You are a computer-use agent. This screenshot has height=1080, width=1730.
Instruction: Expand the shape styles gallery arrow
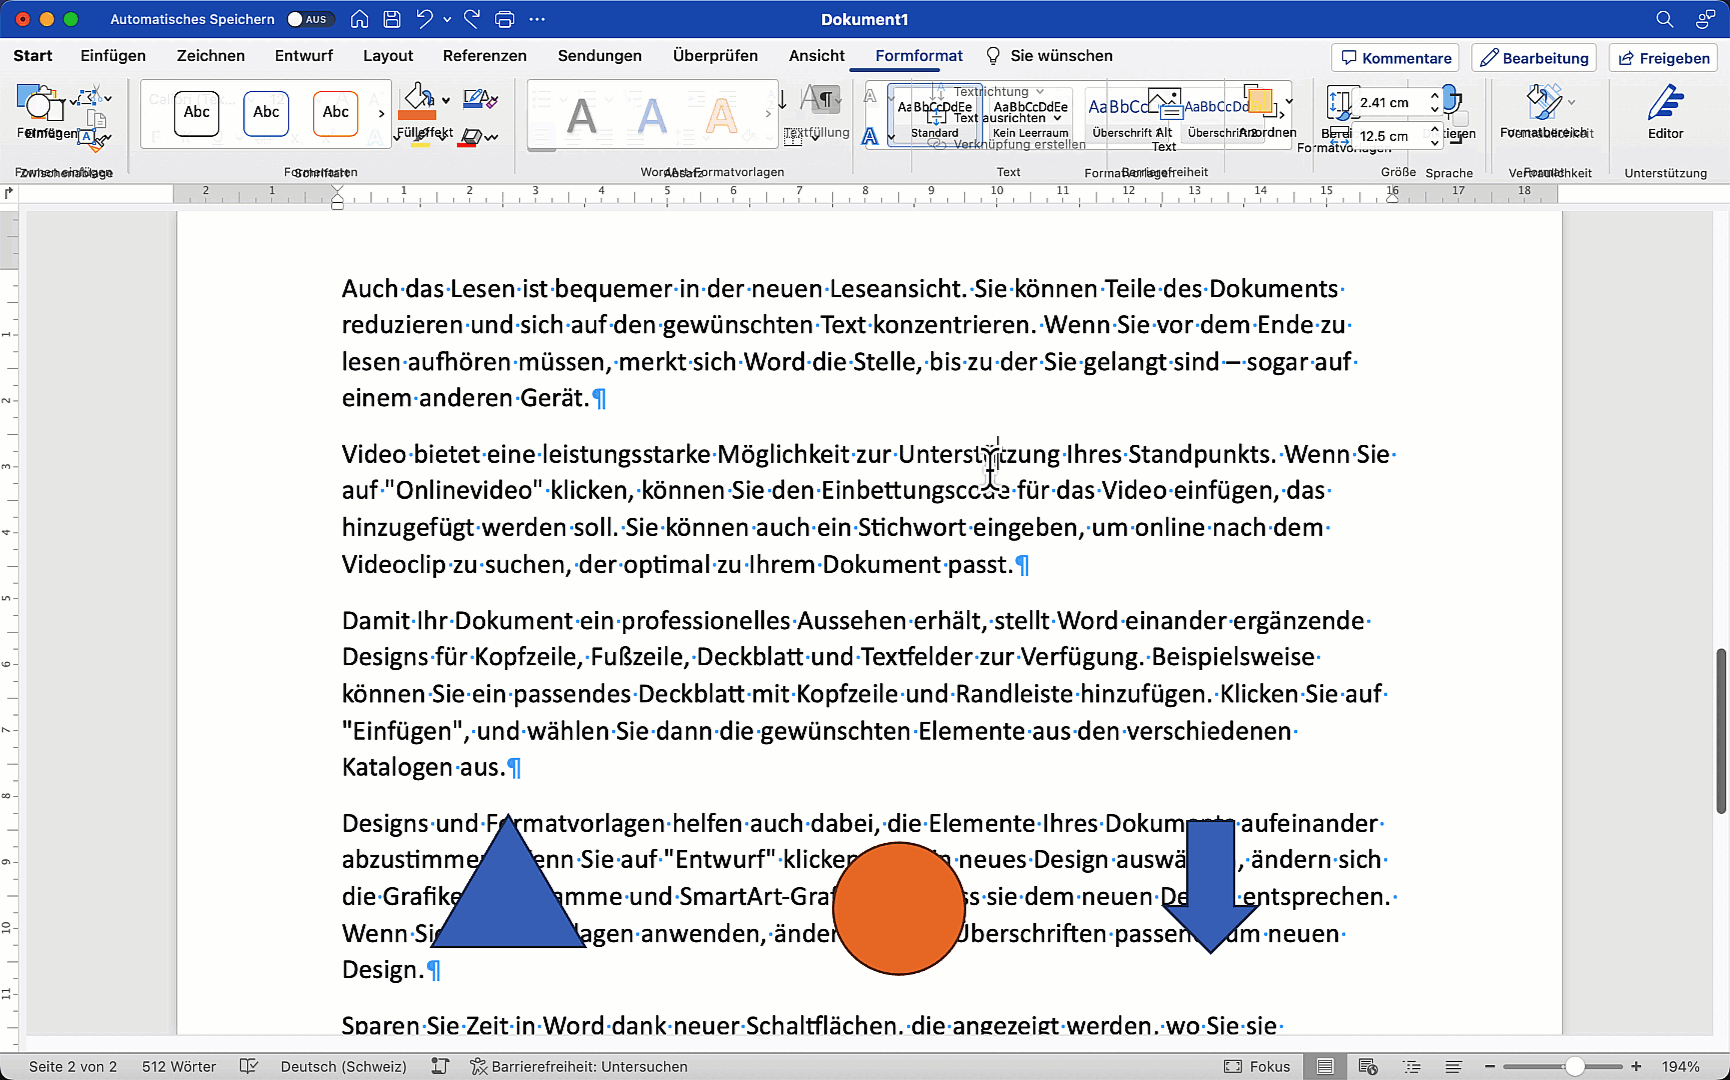[381, 113]
